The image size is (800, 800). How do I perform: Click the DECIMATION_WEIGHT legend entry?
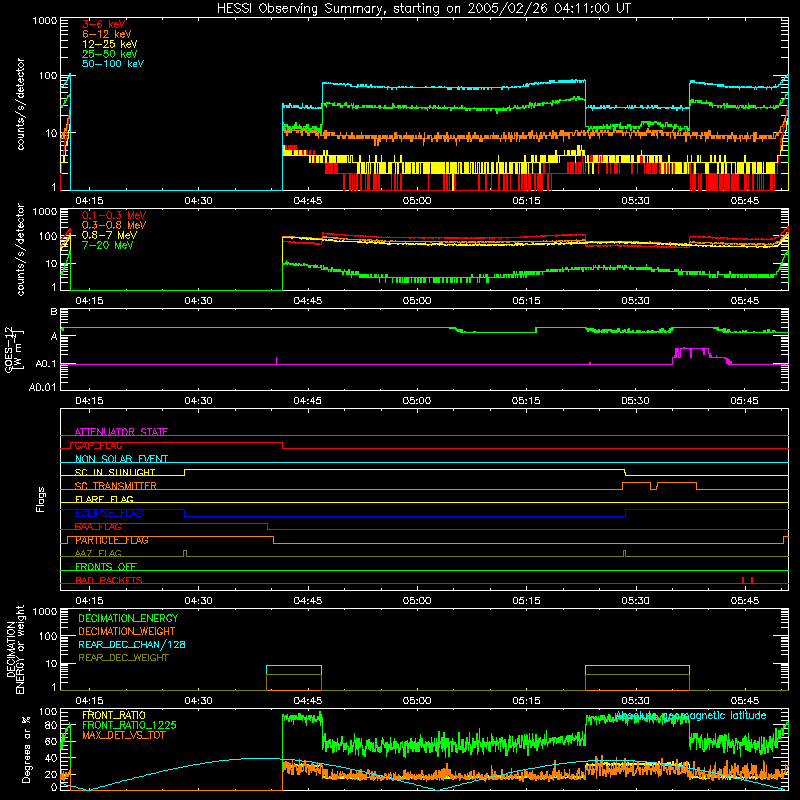coord(127,631)
